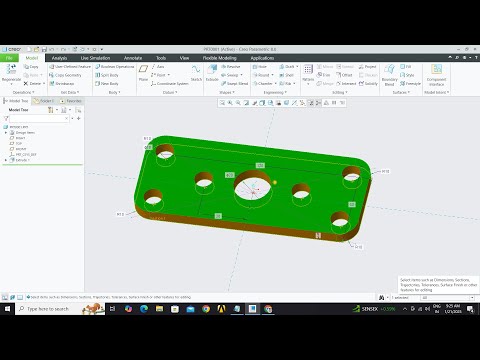
Task: Select the Hole tool in Engineering
Action: (x=260, y=67)
